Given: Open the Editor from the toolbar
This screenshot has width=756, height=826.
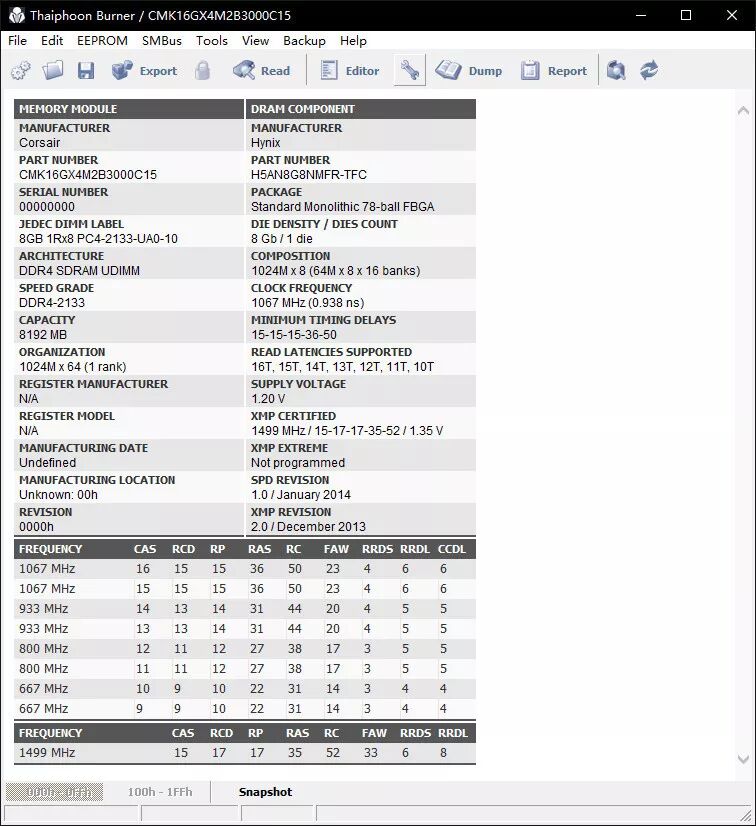Looking at the screenshot, I should pyautogui.click(x=350, y=71).
